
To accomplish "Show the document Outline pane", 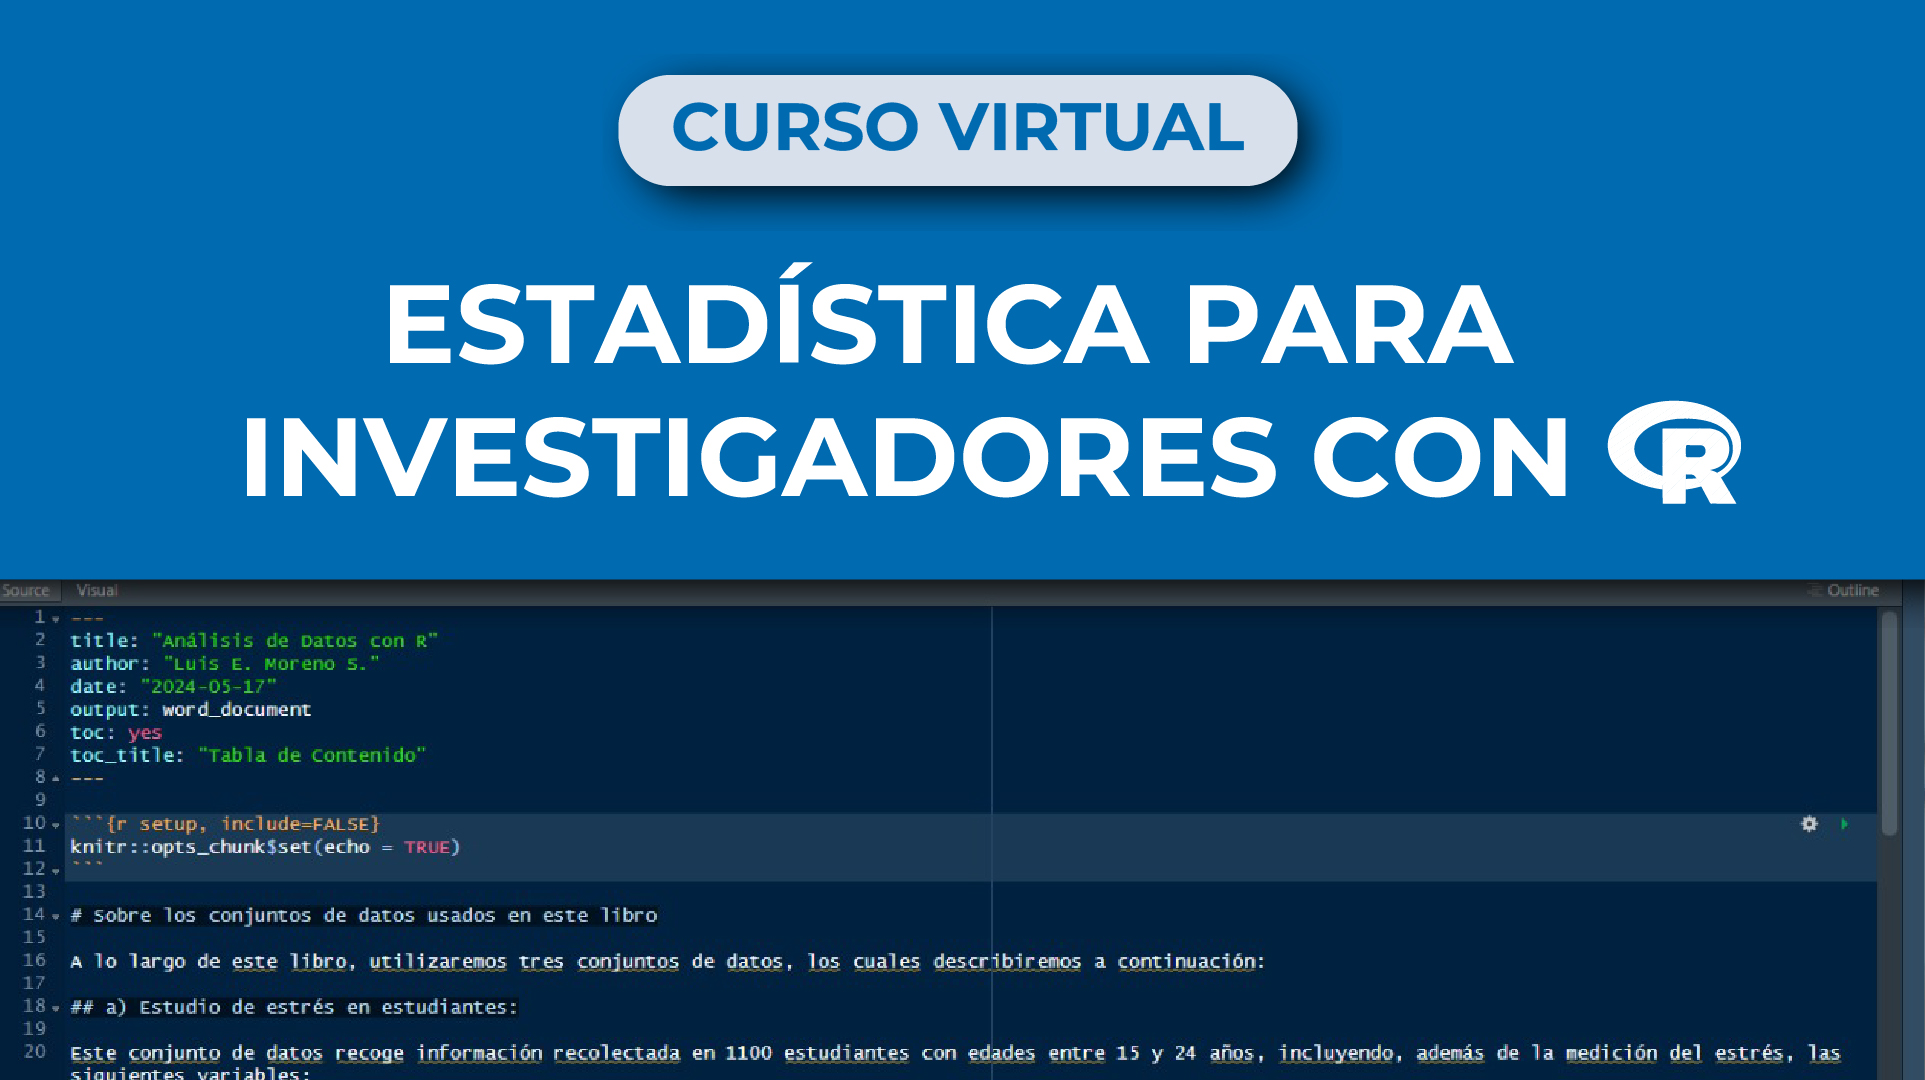I will 1843,591.
